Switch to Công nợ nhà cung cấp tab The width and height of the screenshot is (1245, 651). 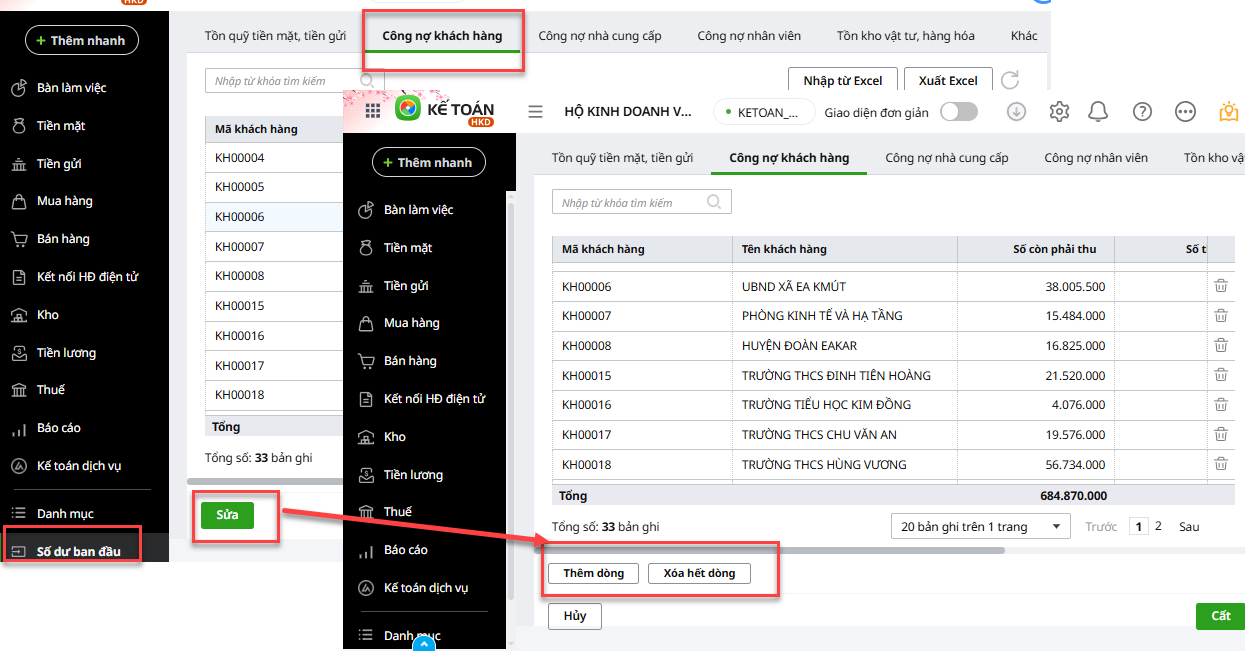tap(946, 158)
